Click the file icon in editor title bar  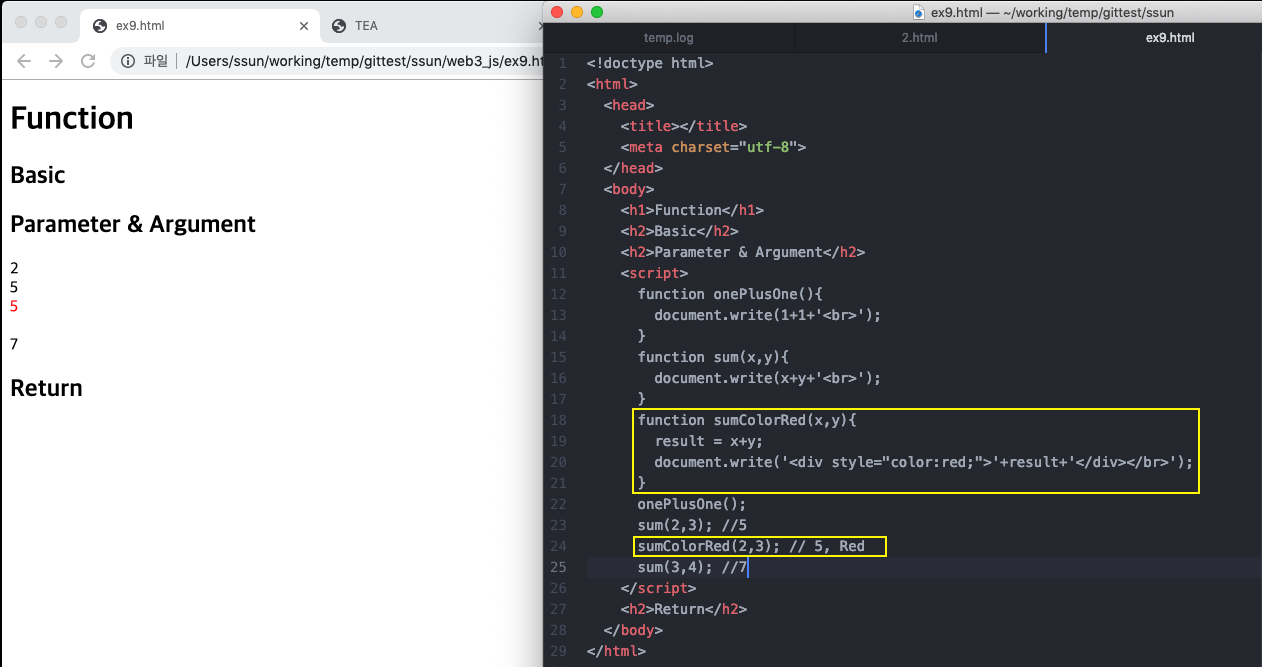(x=918, y=12)
